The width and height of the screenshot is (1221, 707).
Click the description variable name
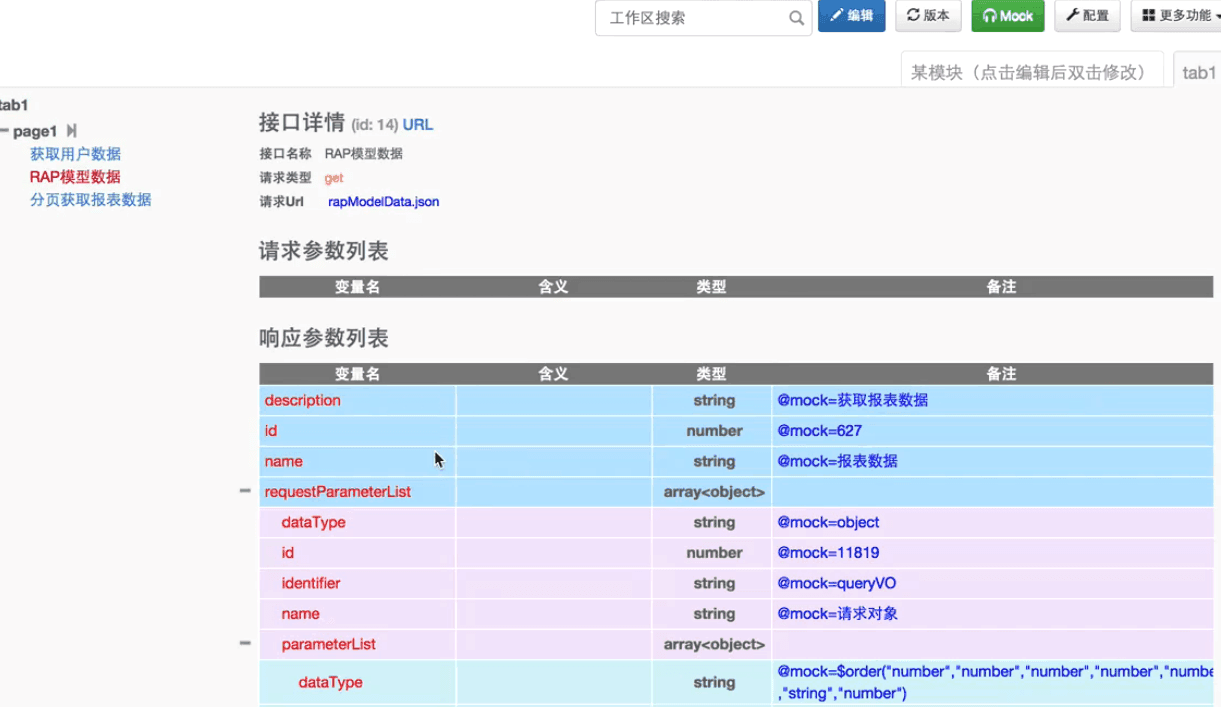coord(302,400)
